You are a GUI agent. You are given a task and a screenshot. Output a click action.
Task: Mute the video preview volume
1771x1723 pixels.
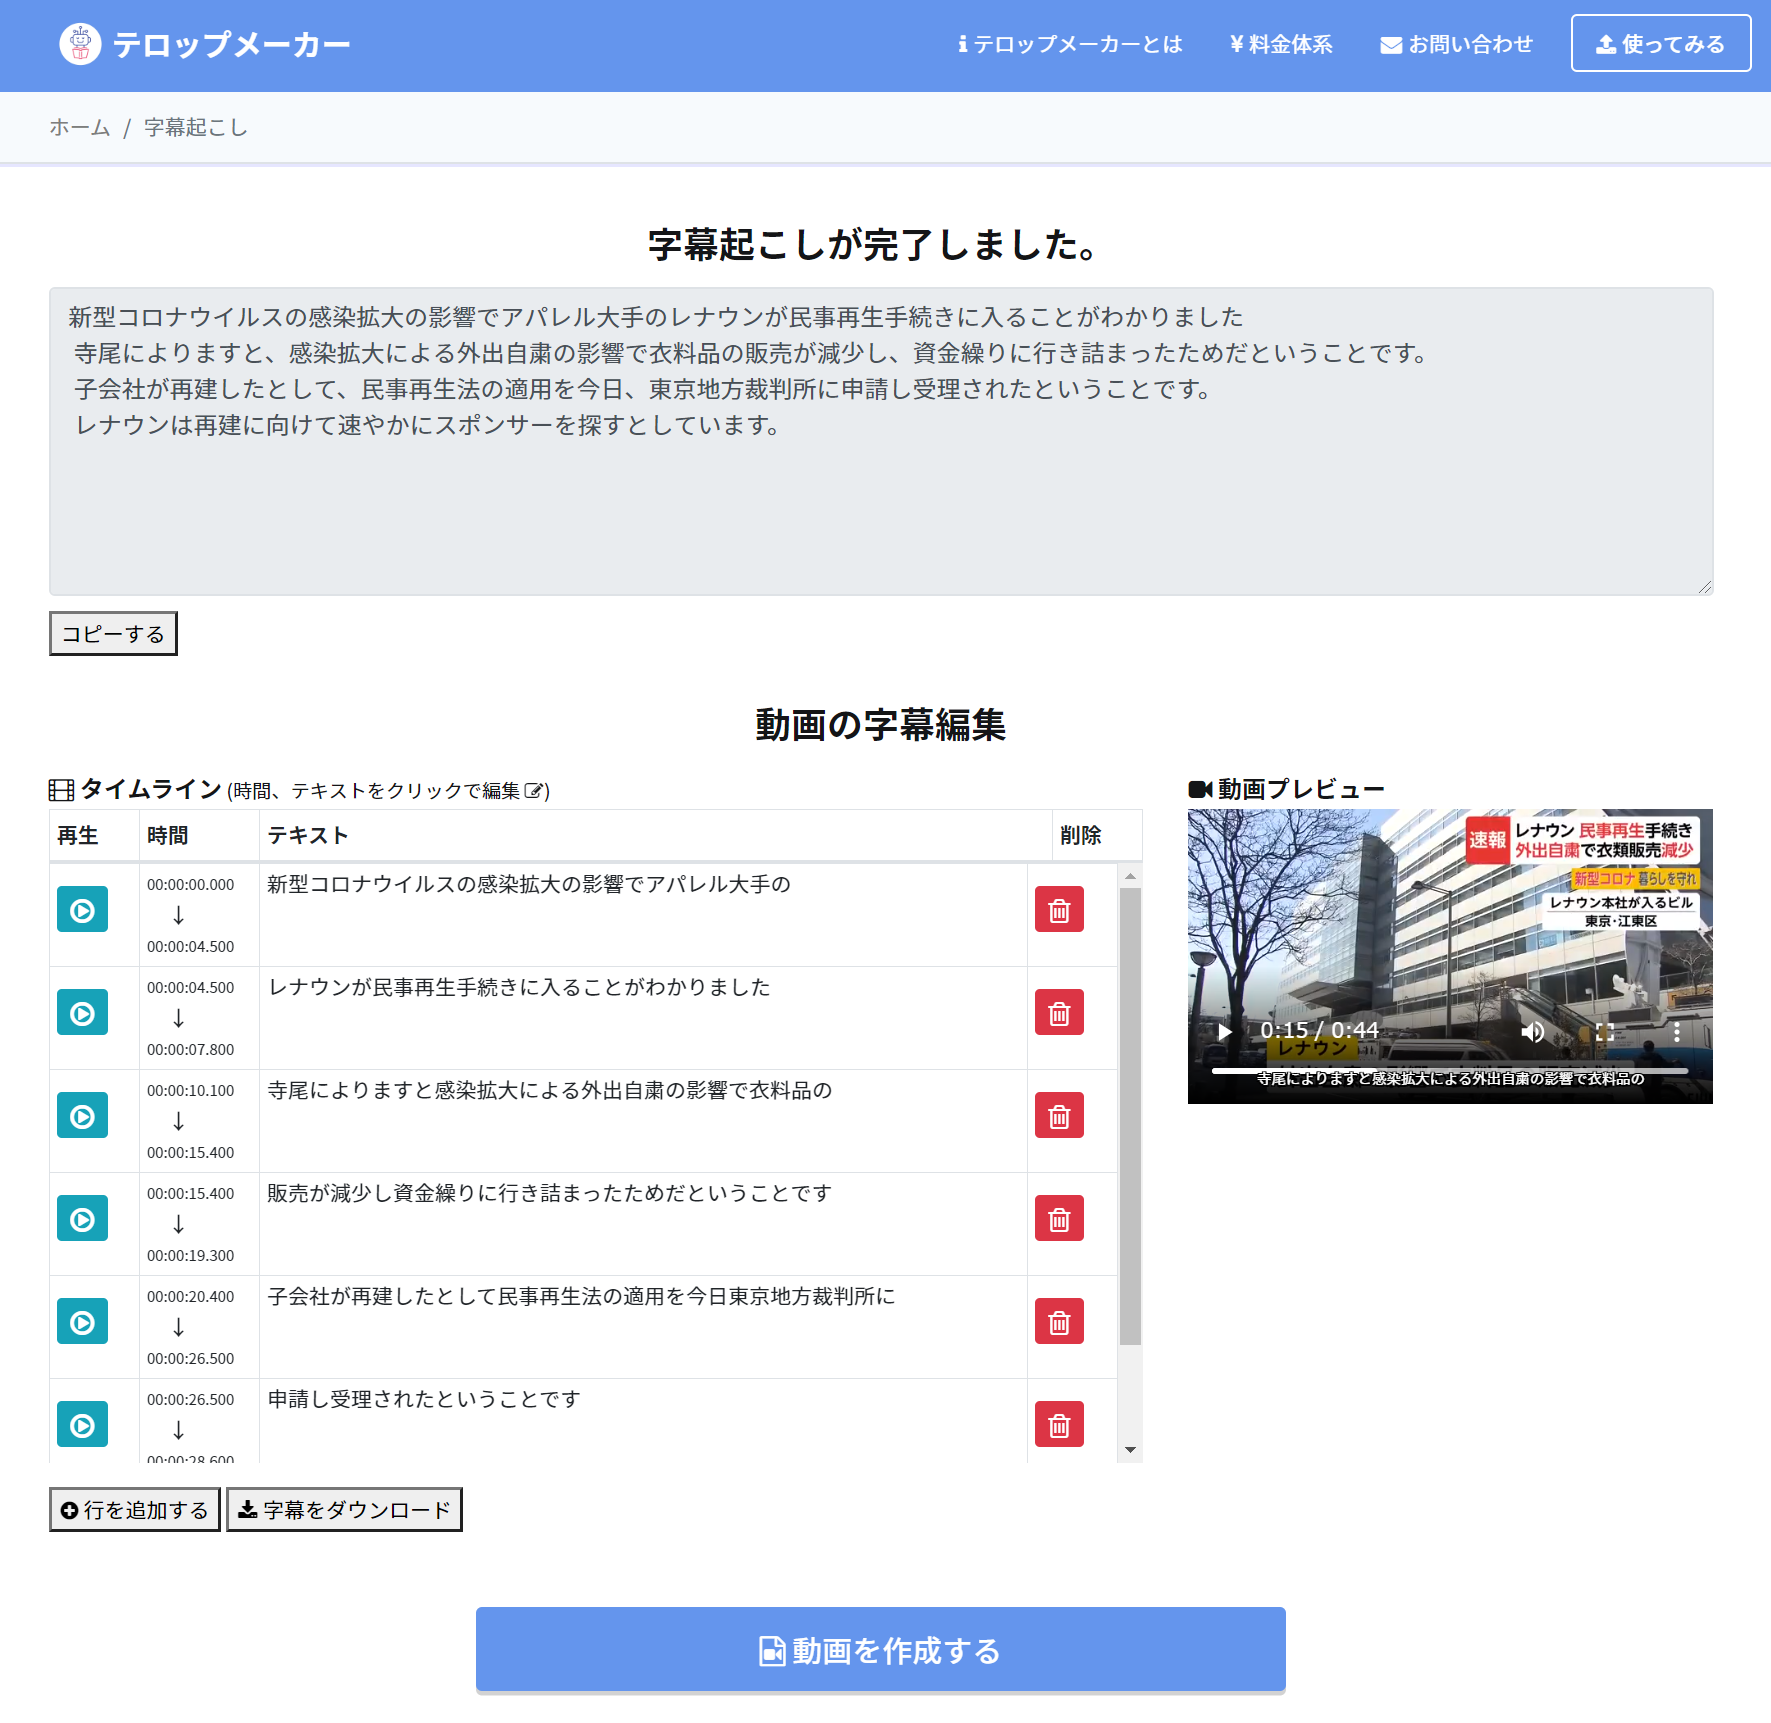click(x=1533, y=1031)
